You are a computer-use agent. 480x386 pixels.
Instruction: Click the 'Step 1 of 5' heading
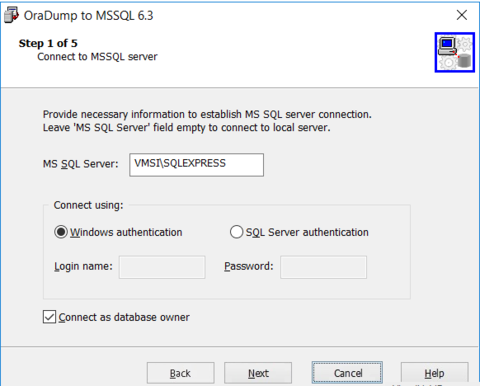pos(48,43)
